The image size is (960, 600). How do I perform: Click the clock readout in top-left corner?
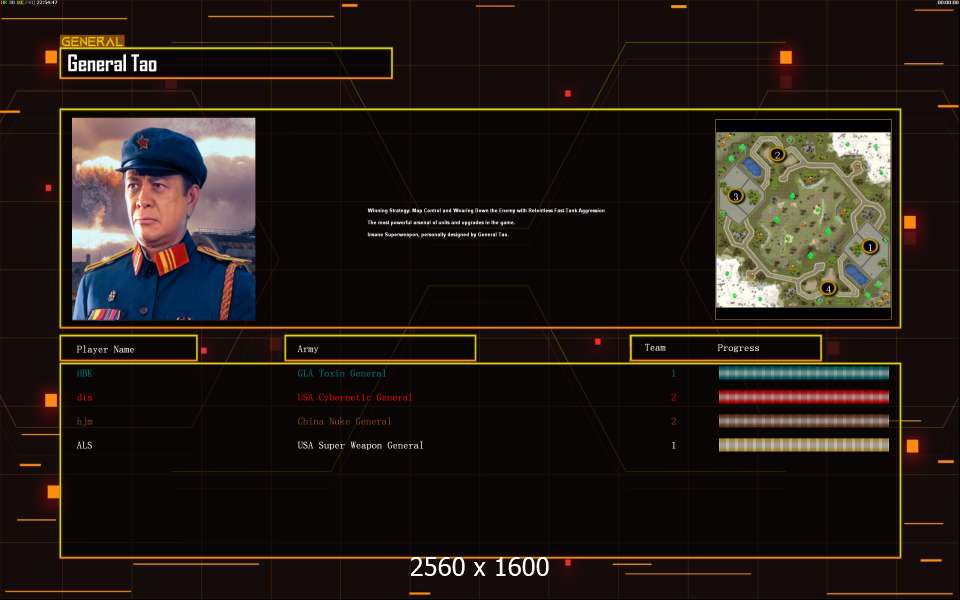[47, 2]
